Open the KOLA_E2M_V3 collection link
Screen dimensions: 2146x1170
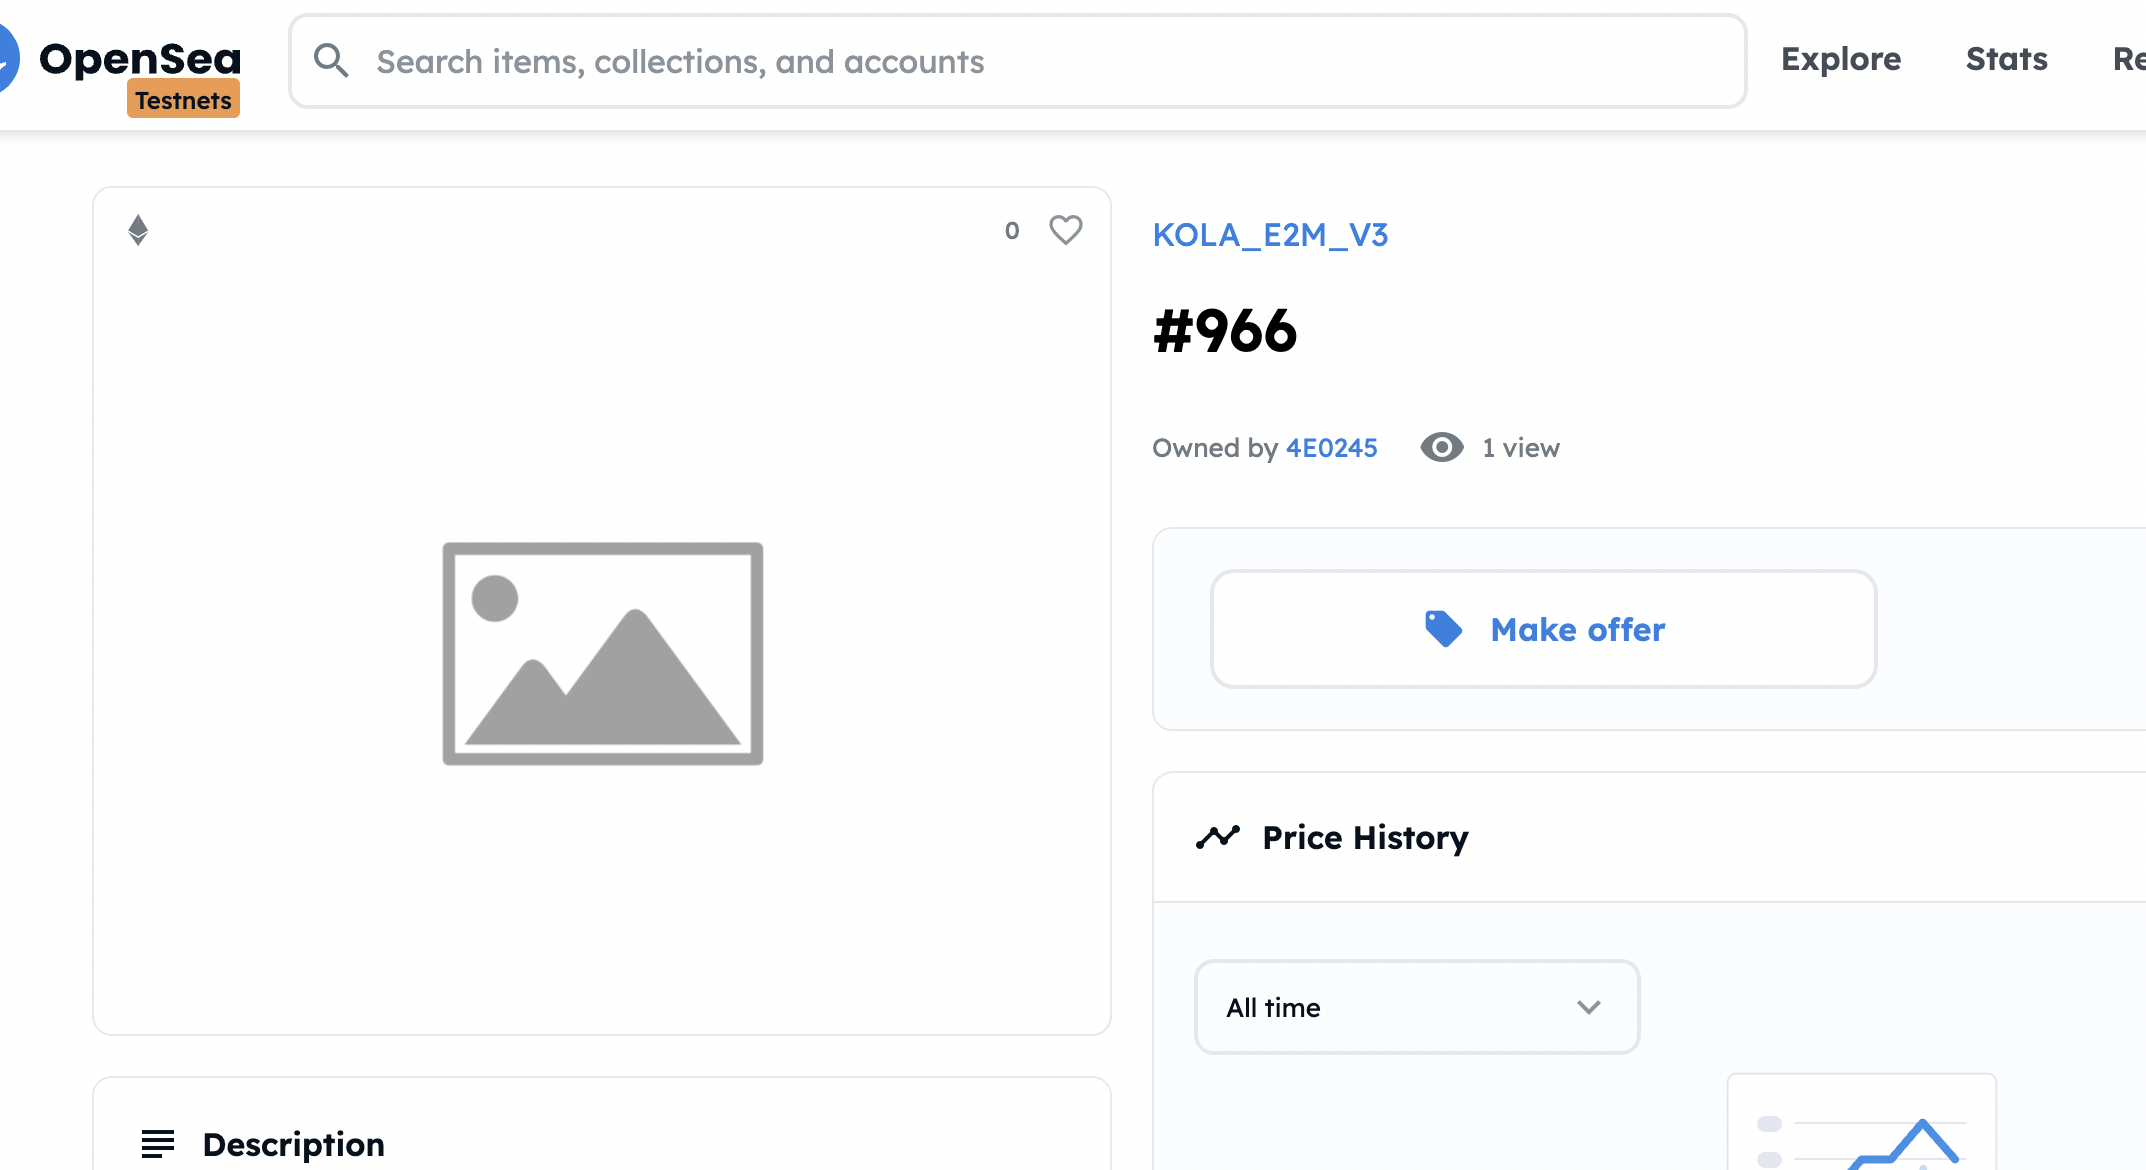point(1270,235)
